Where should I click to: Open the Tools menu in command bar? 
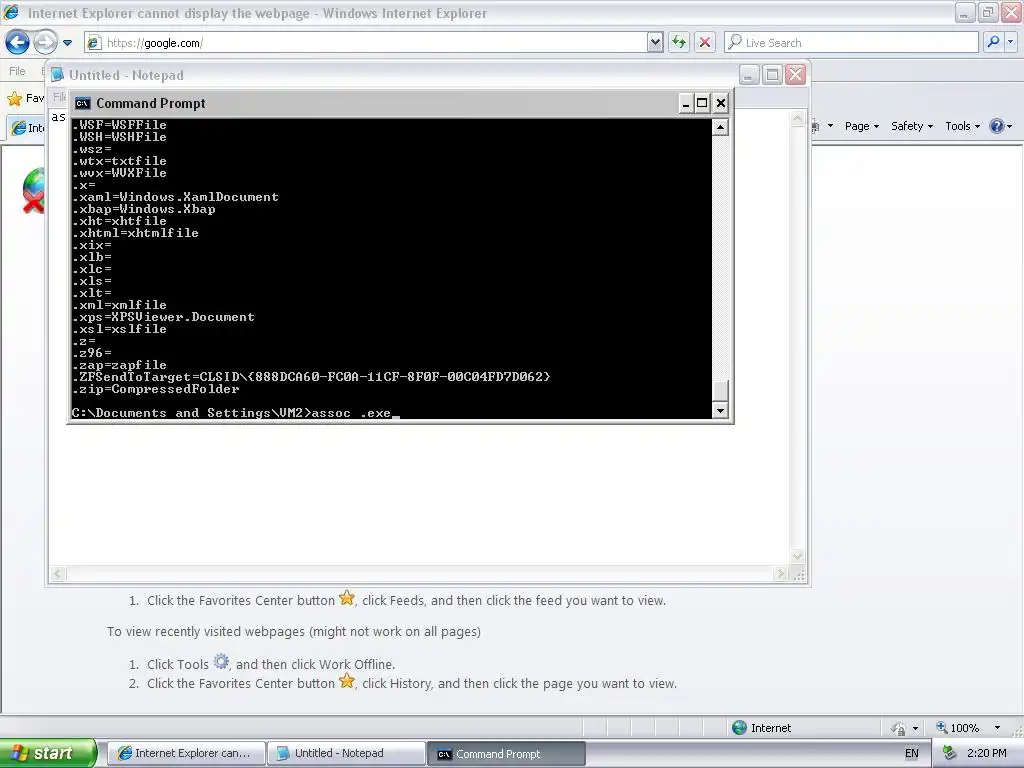coord(963,126)
